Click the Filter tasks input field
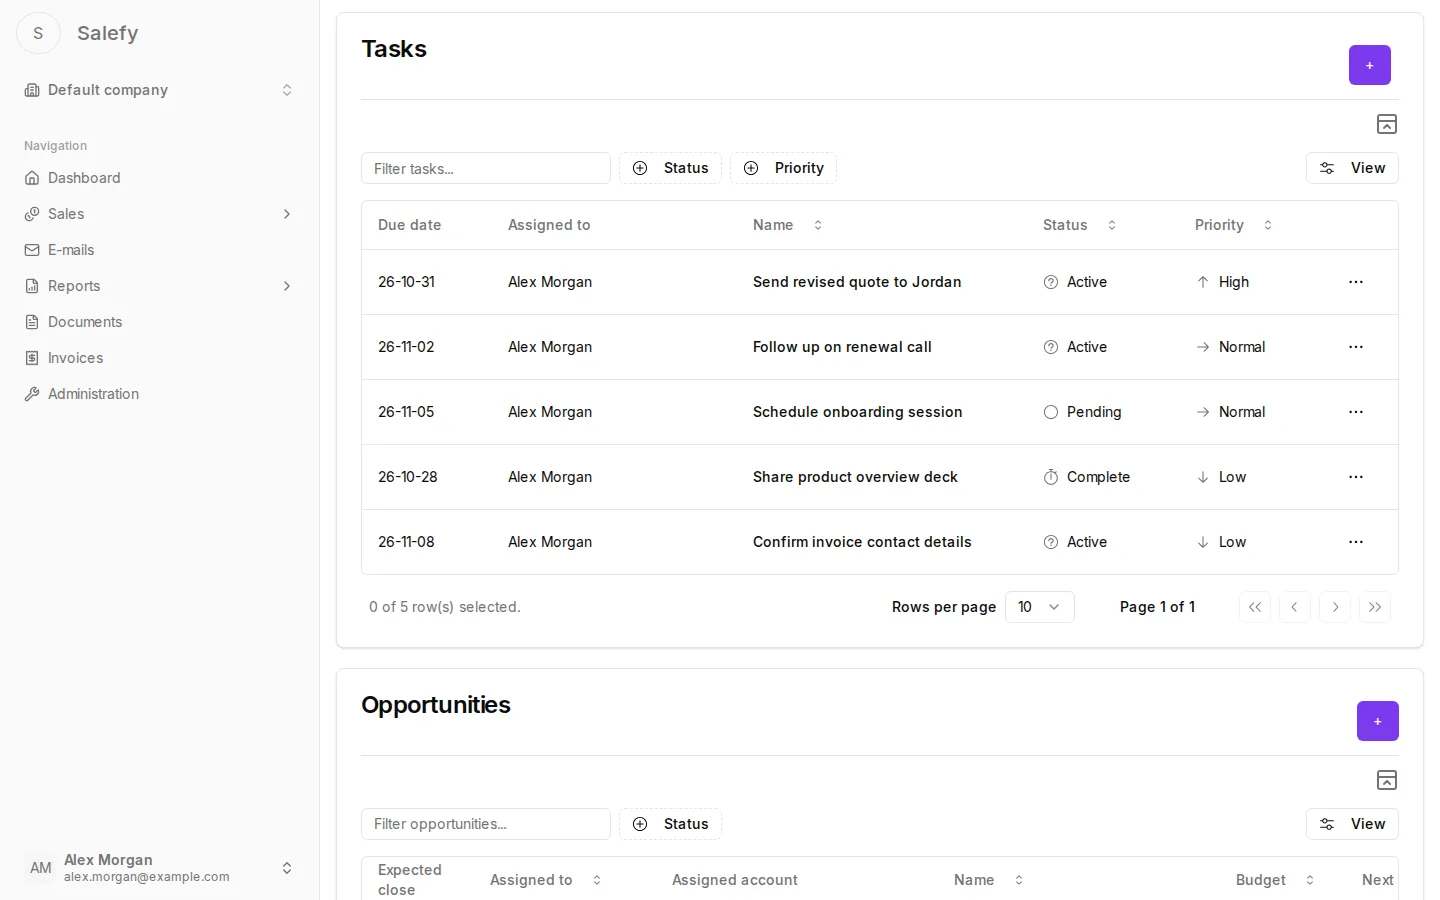This screenshot has height=900, width=1440. (x=486, y=168)
